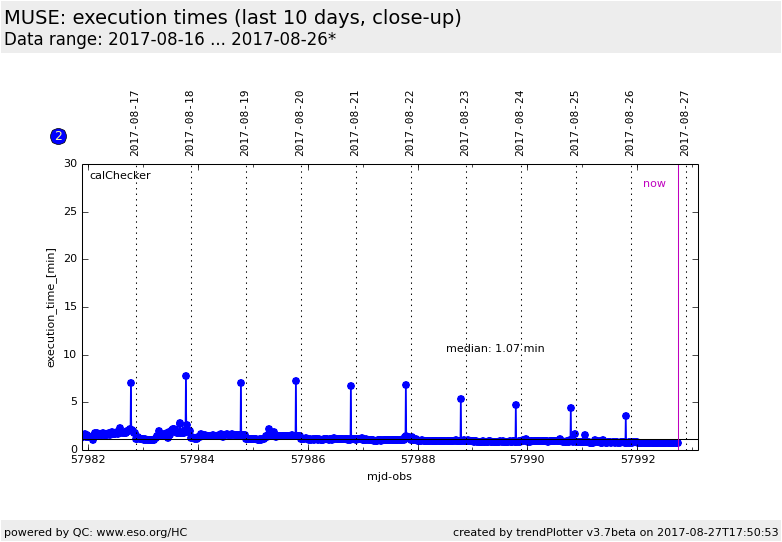Click the highest spike point near 2017-08-18

186,376
